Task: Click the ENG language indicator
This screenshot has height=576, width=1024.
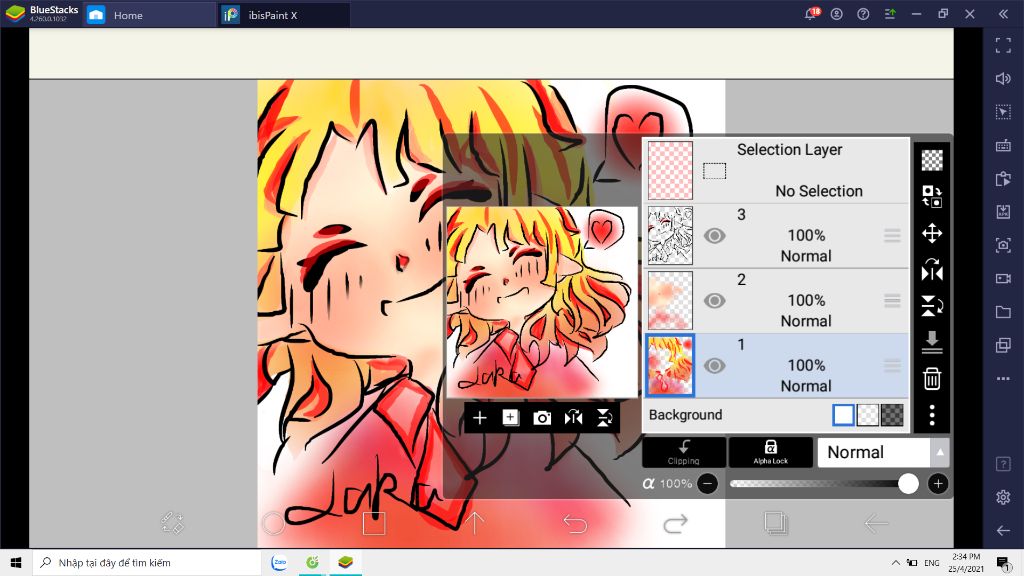Action: click(x=932, y=562)
